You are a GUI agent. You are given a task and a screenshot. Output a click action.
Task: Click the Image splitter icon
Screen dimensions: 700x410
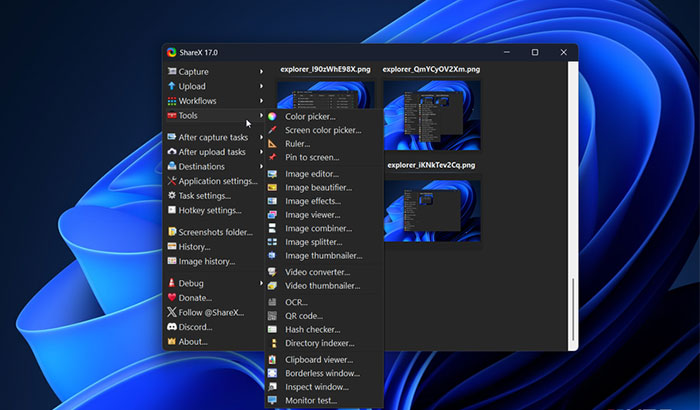[272, 242]
